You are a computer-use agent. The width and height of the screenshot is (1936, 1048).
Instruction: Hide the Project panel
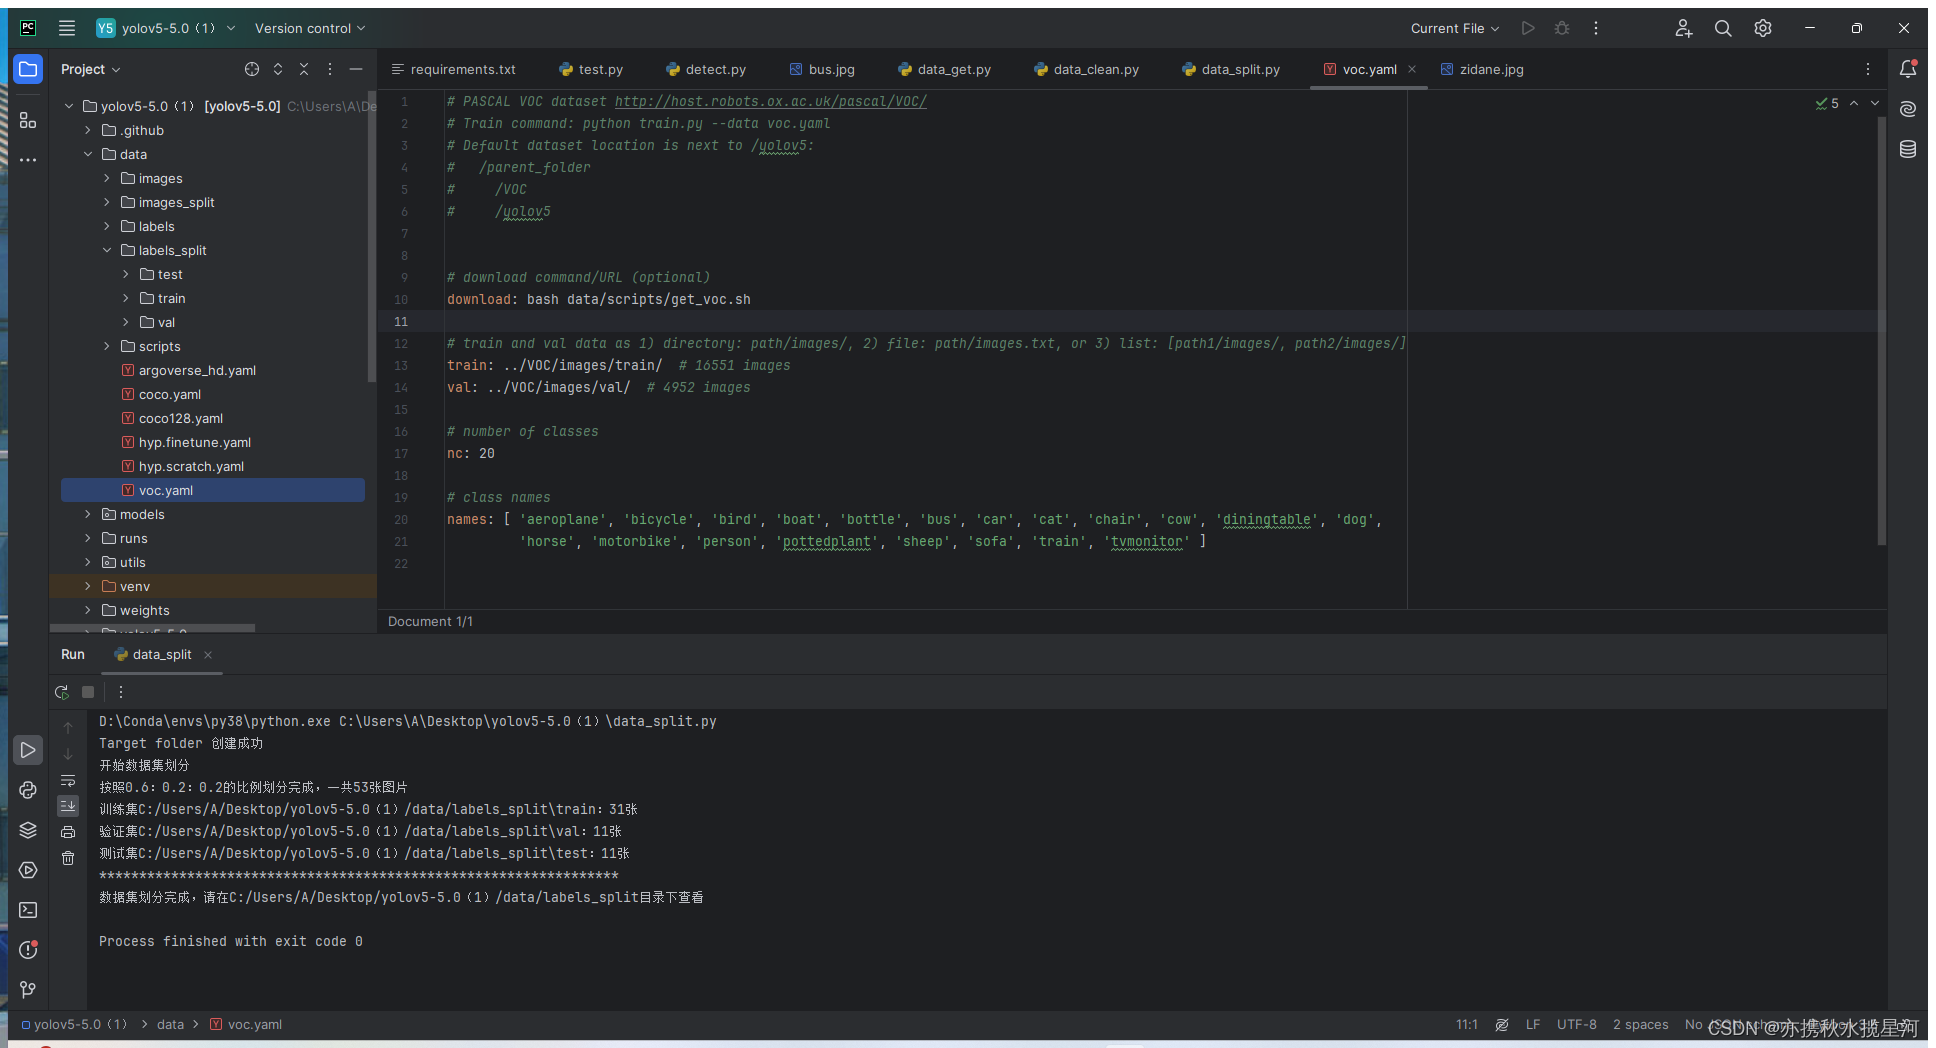click(356, 69)
